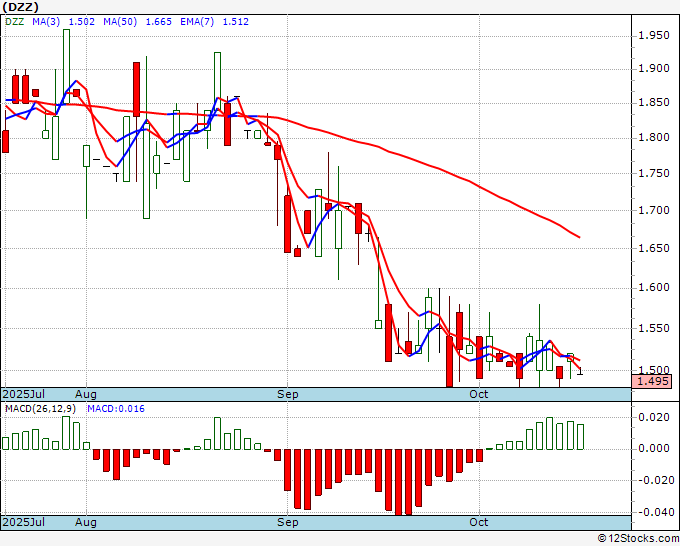Screen dimensions: 680x546
Task: Open the 12Stocks.com copyright link
Action: coord(638,539)
